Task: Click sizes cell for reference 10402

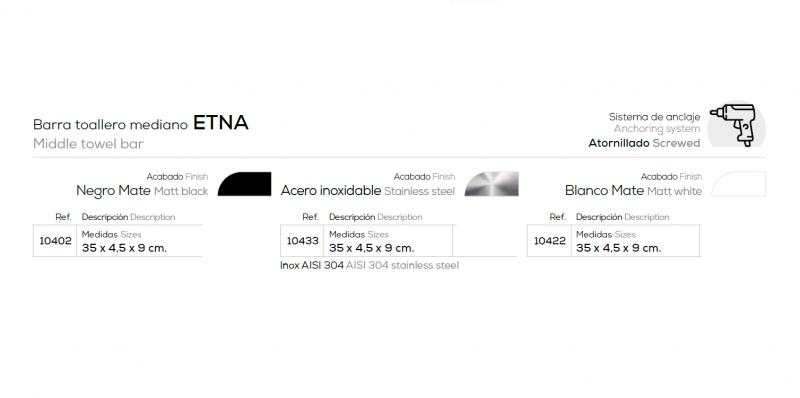Action: (139, 241)
